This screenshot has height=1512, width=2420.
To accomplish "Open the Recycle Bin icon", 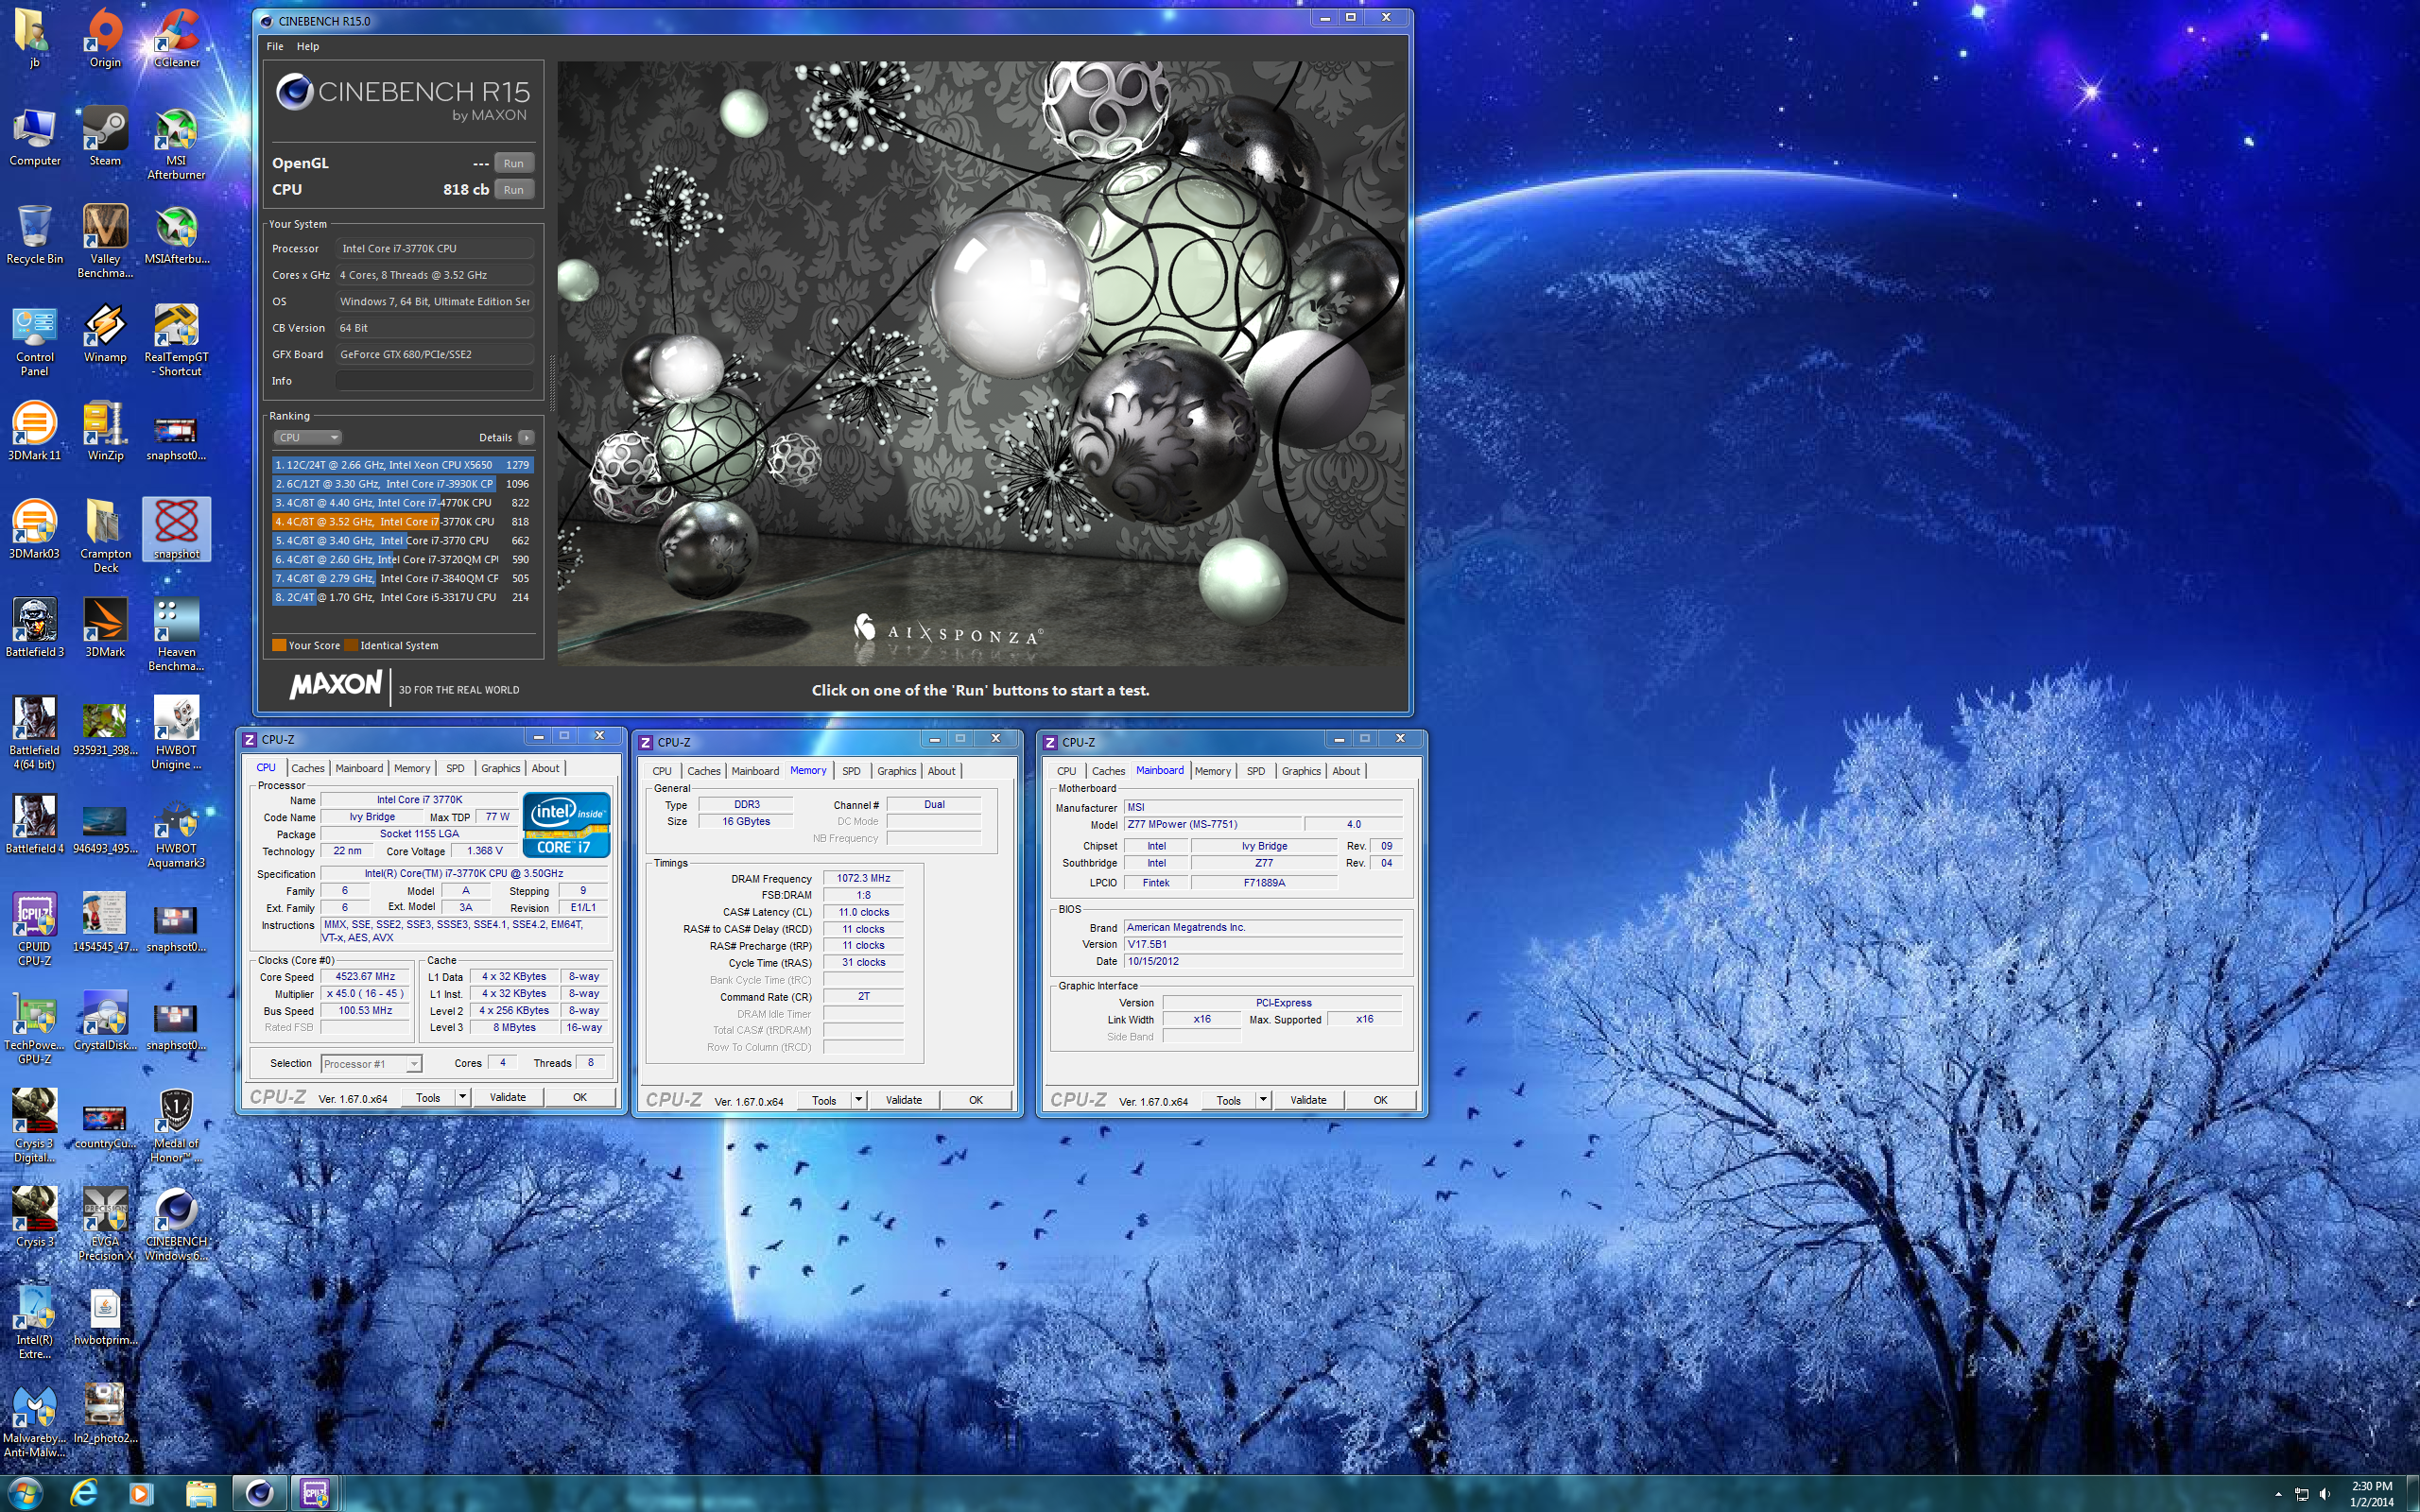I will [x=35, y=234].
